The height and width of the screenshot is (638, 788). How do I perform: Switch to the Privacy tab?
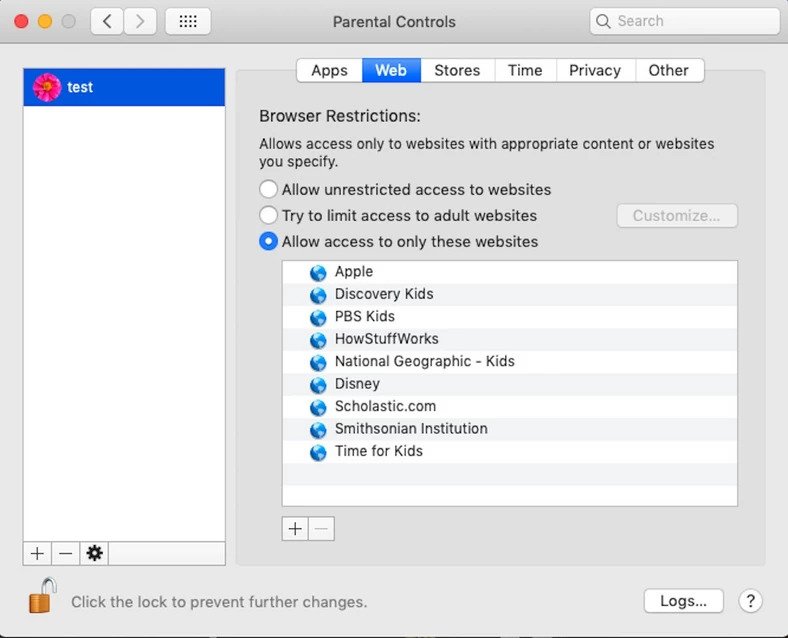(595, 70)
